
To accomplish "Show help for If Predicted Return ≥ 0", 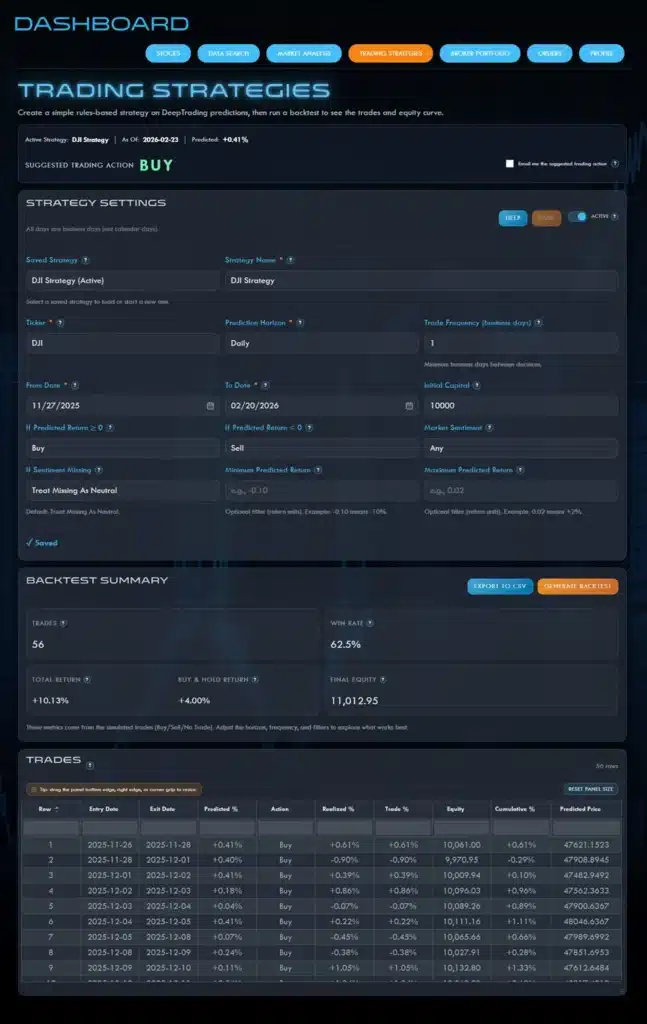I will click(x=110, y=428).
